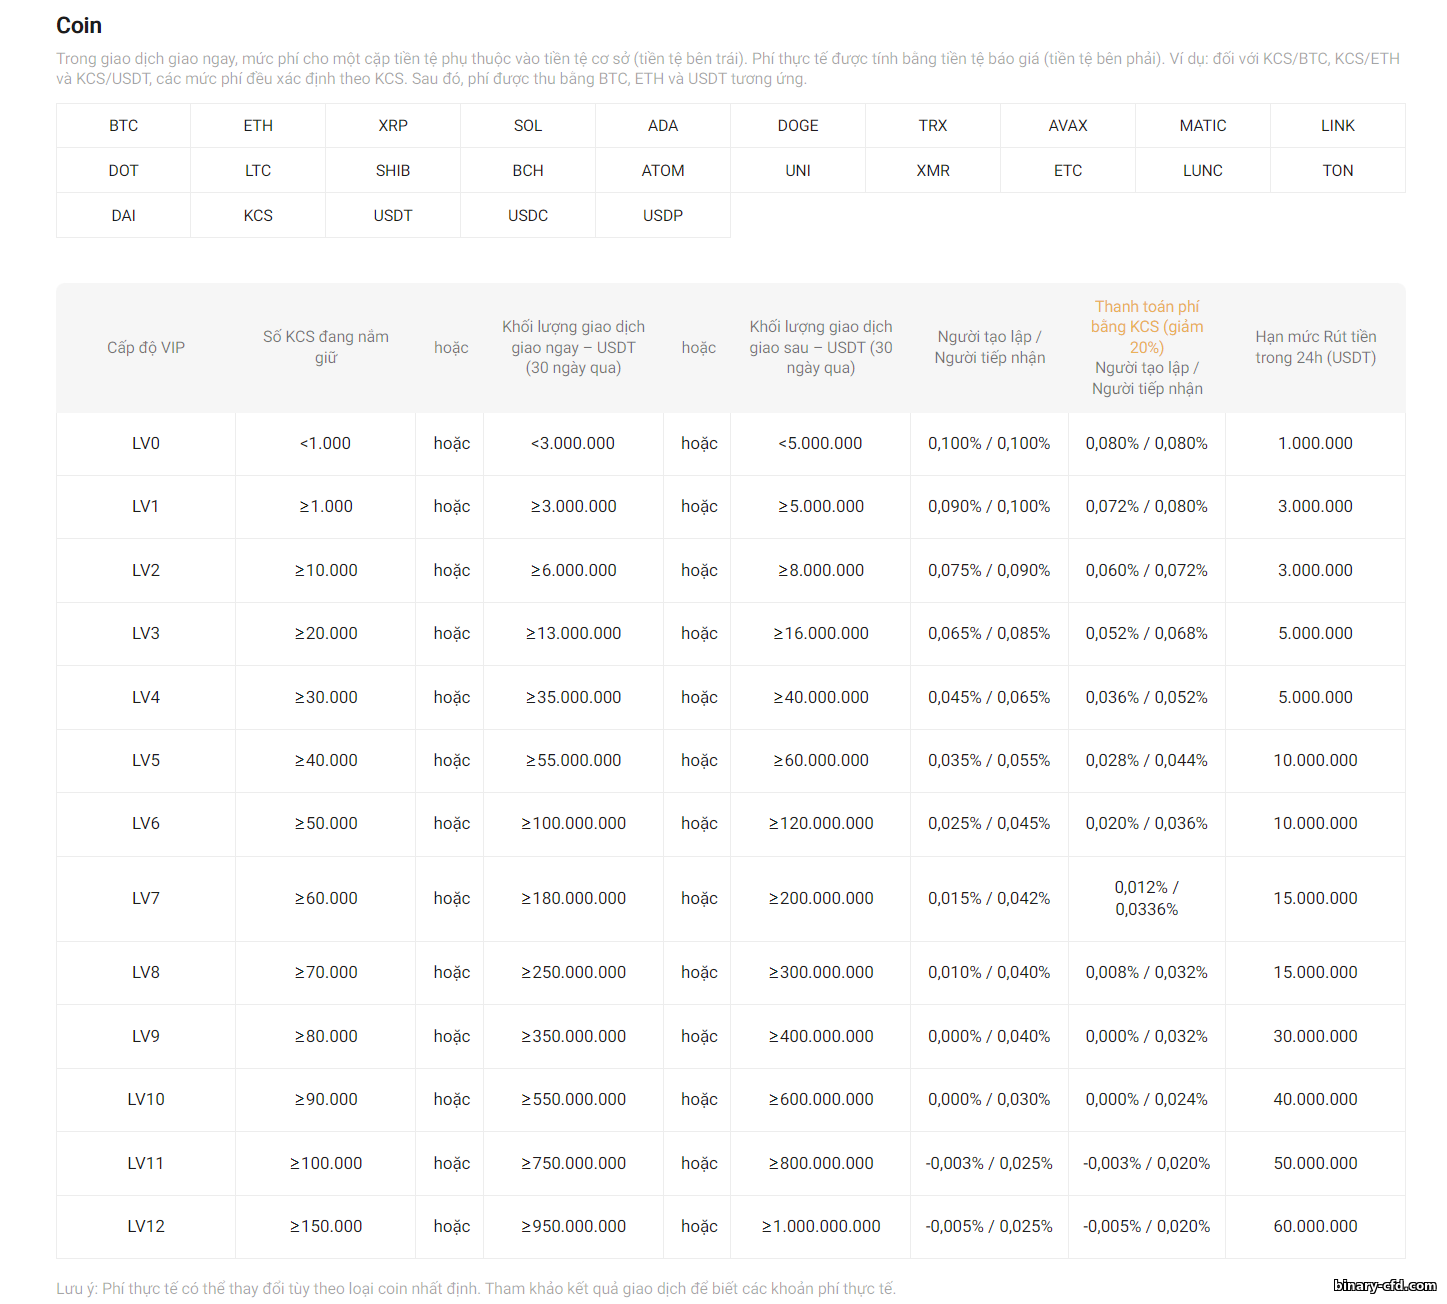This screenshot has height=1304, width=1447.
Task: Click the Coin section heading
Action: click(x=79, y=26)
